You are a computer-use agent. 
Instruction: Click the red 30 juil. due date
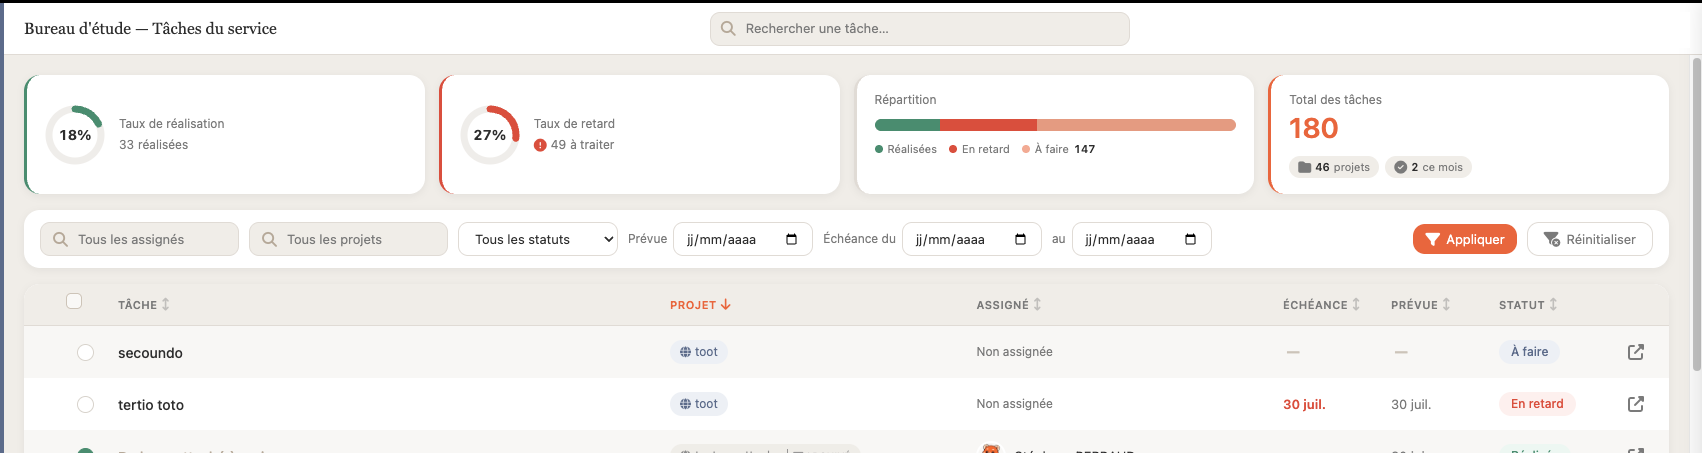[1304, 404]
